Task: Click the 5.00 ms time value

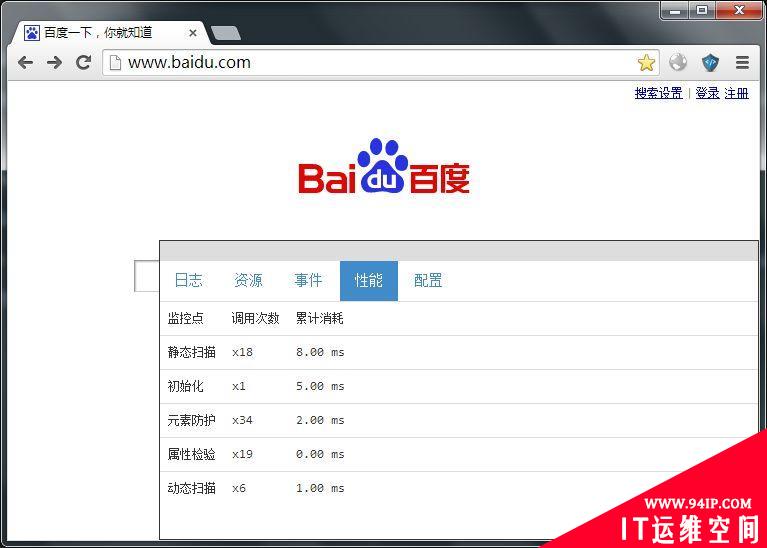Action: point(320,387)
